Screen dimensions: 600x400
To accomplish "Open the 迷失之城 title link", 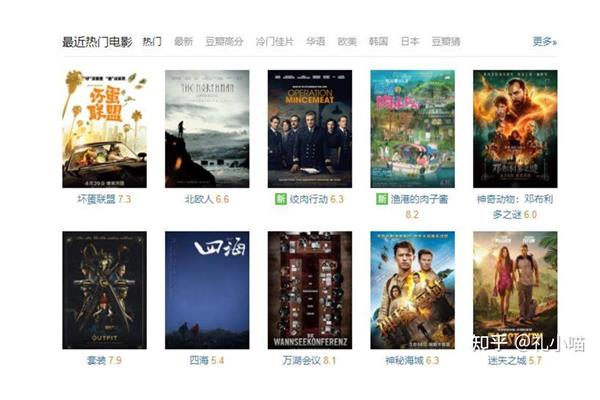I will point(507,361).
